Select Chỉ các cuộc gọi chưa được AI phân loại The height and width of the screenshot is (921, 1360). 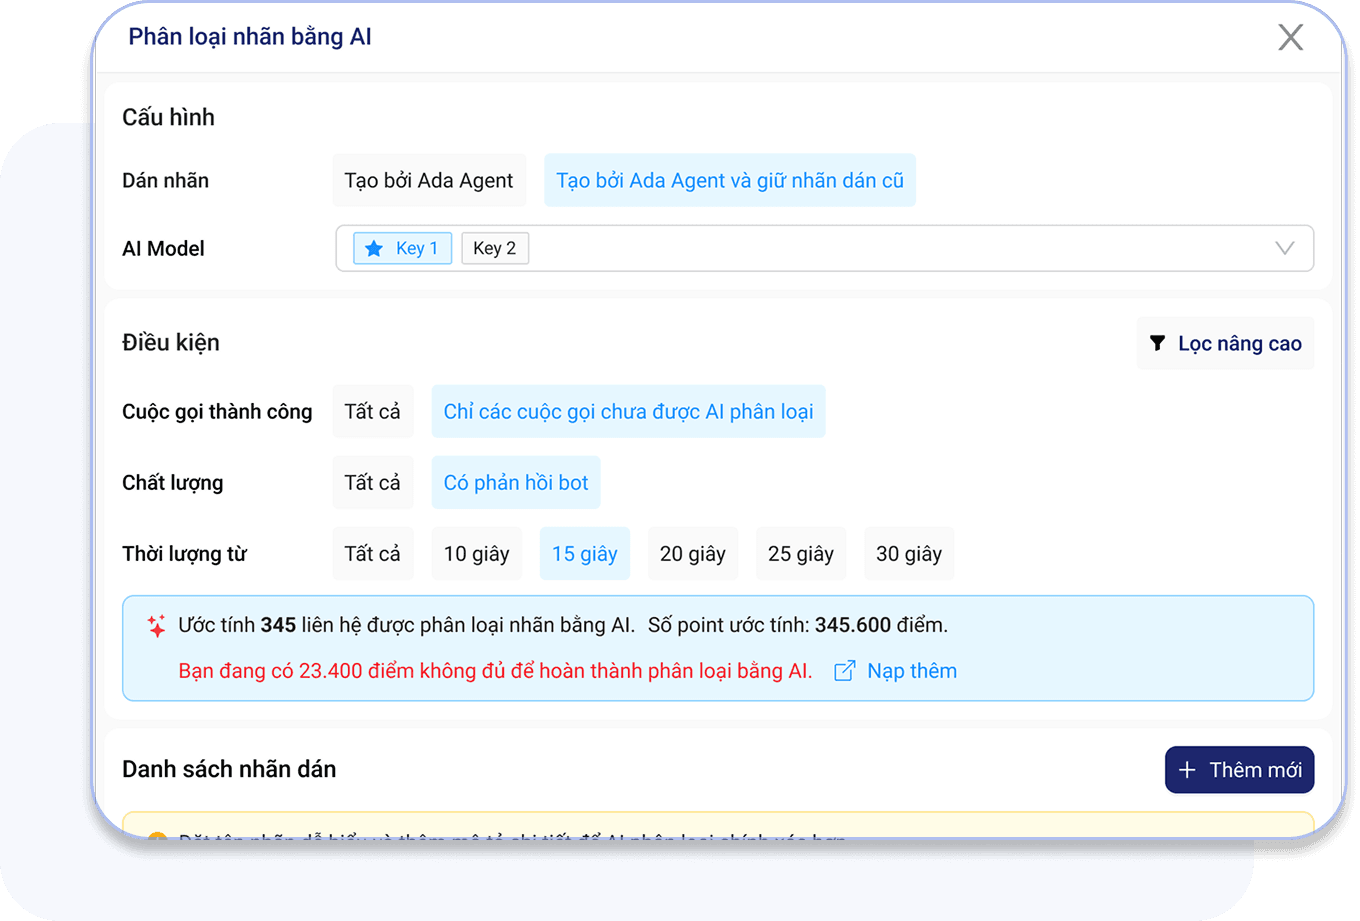point(628,412)
